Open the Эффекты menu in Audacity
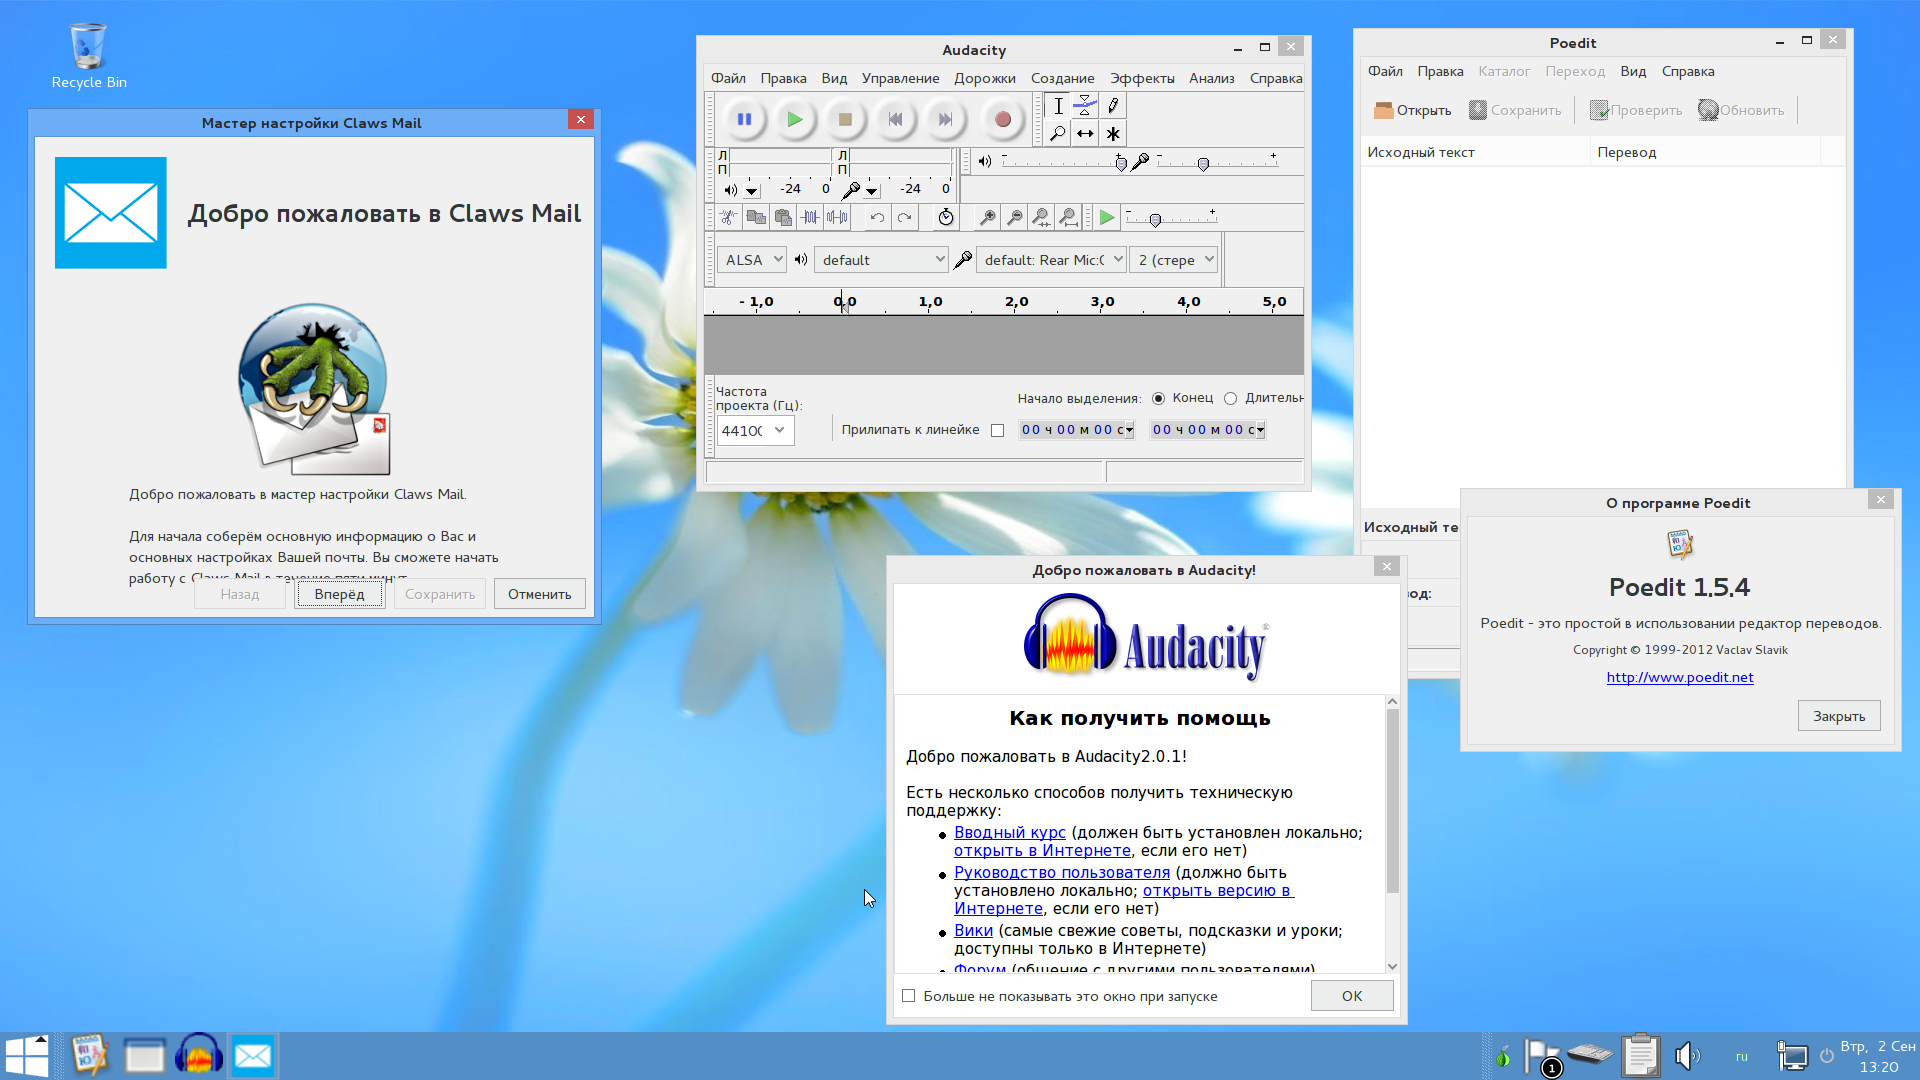Image resolution: width=1920 pixels, height=1080 pixels. pyautogui.click(x=1142, y=78)
